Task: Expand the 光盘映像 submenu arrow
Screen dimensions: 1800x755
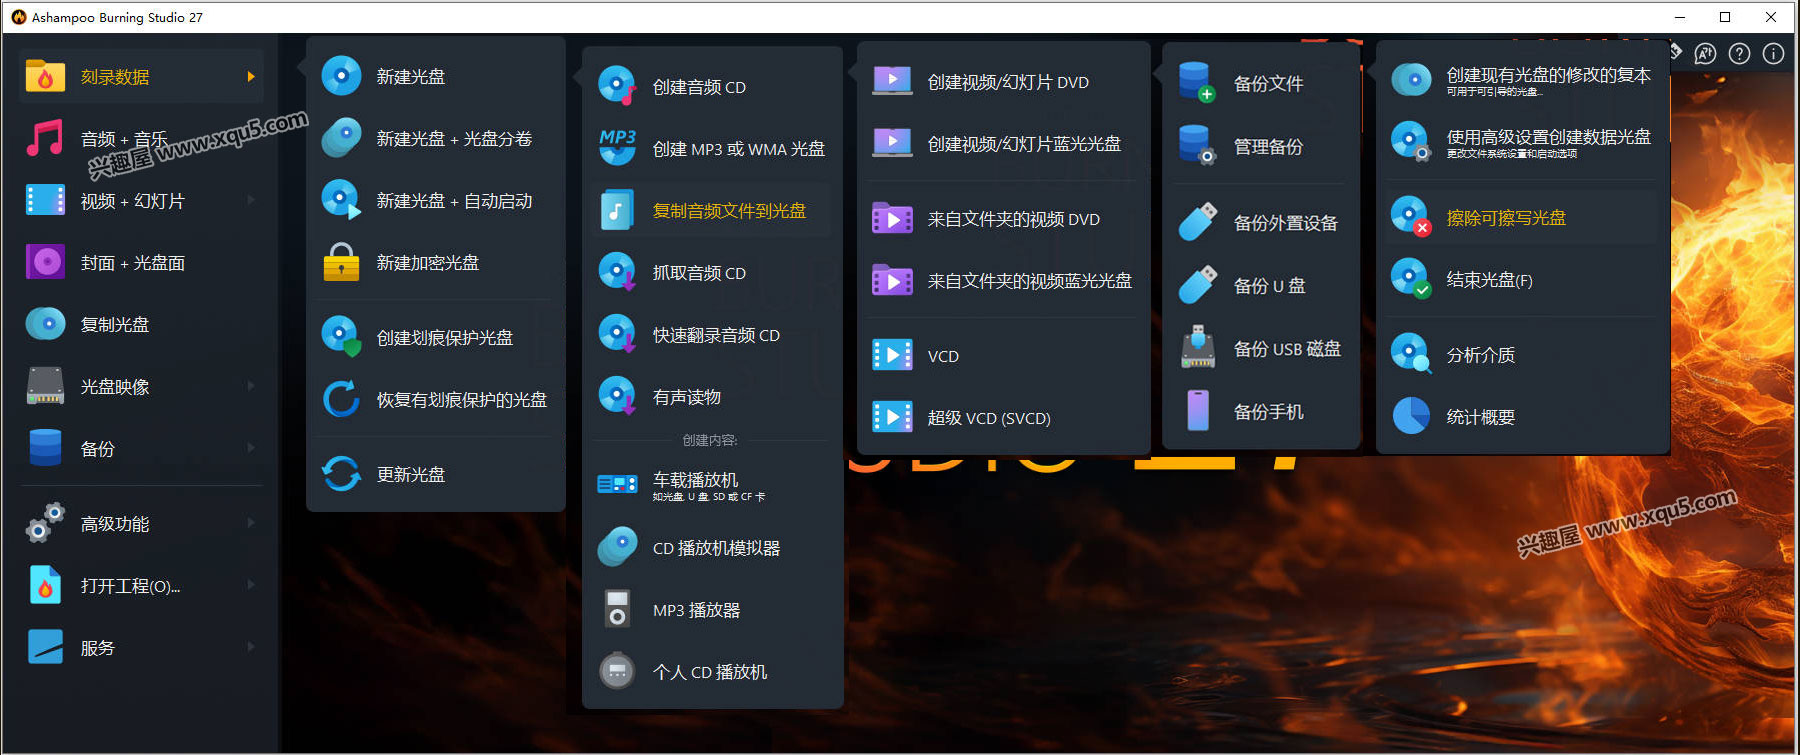Action: [251, 386]
